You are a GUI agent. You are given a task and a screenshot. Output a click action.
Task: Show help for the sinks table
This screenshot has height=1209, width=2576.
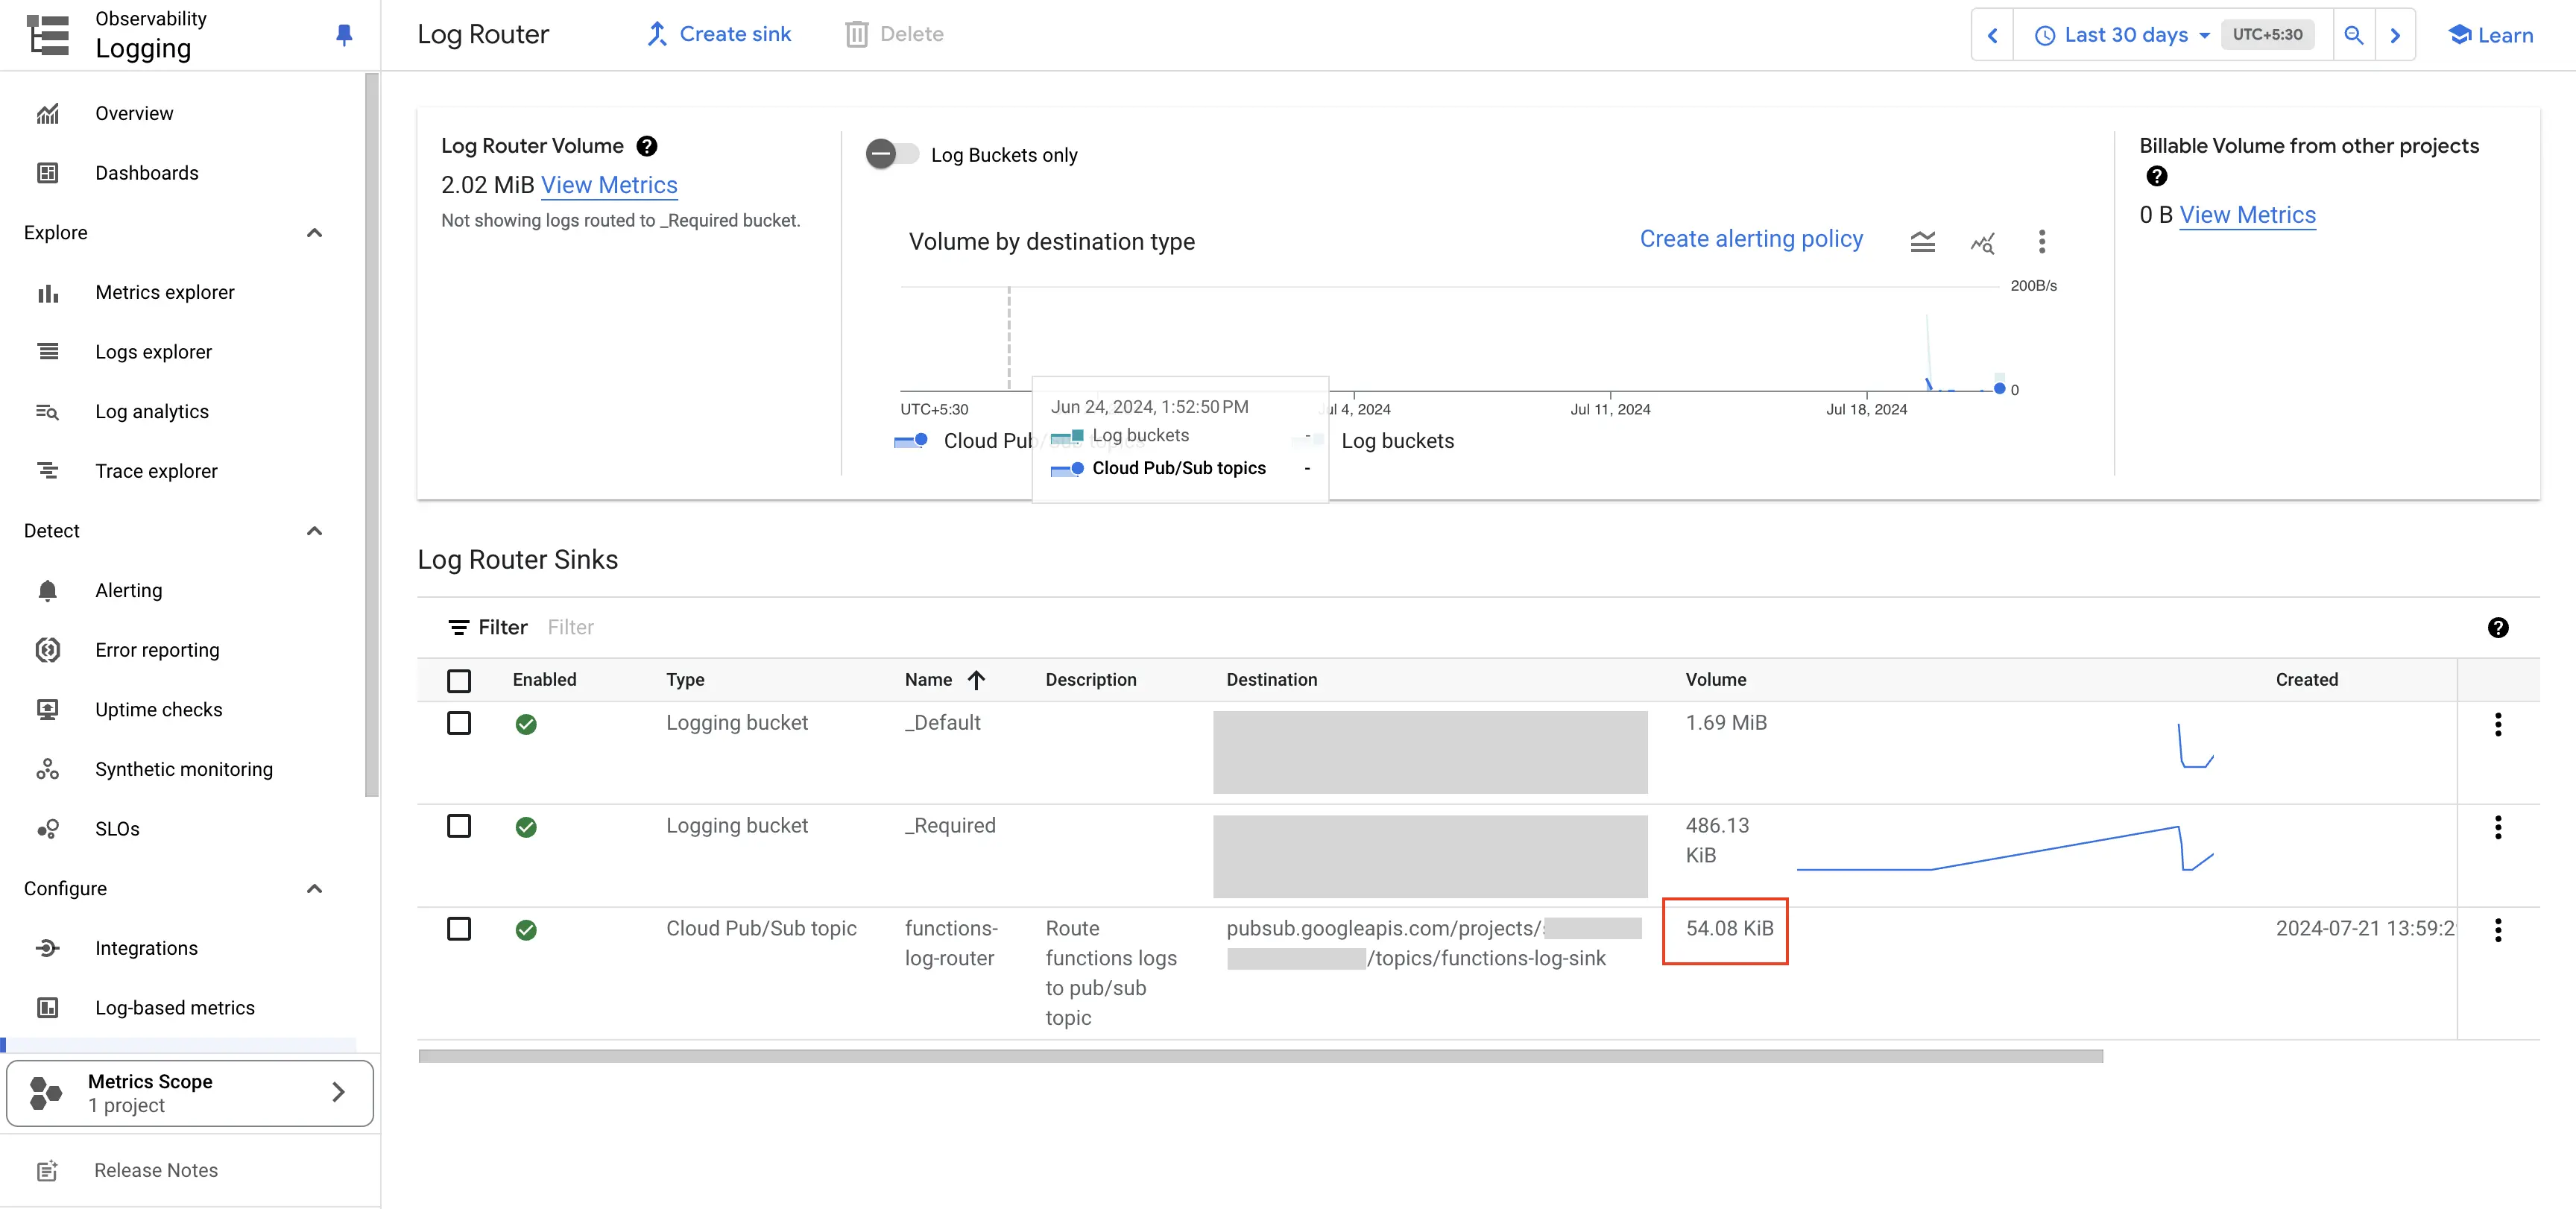point(2498,627)
